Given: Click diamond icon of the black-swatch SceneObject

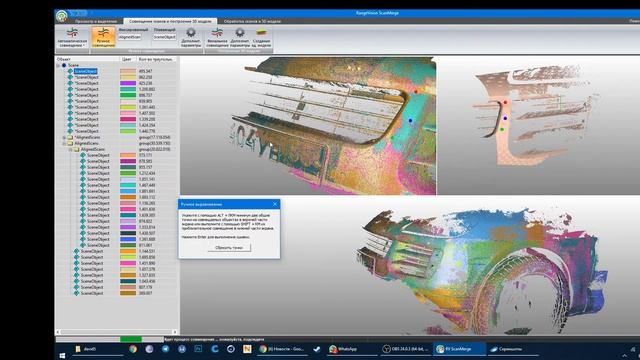Looking at the screenshot, I should 83,233.
